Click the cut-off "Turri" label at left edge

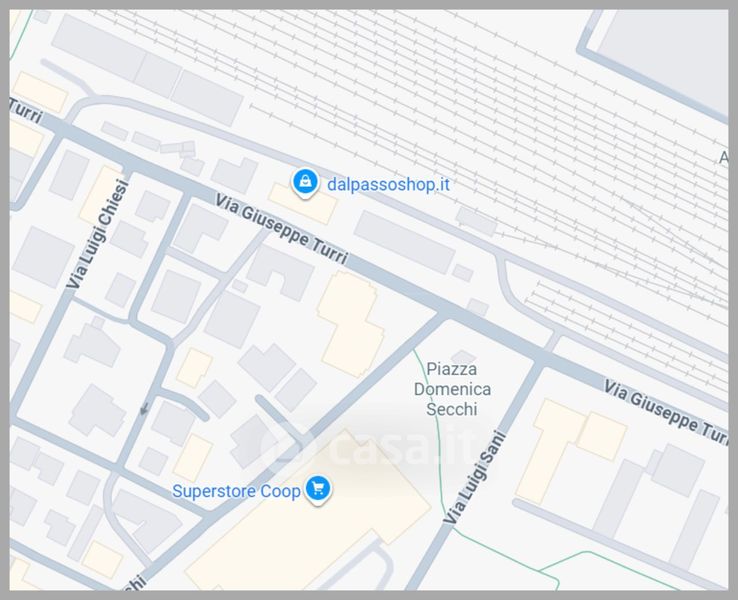[26, 111]
